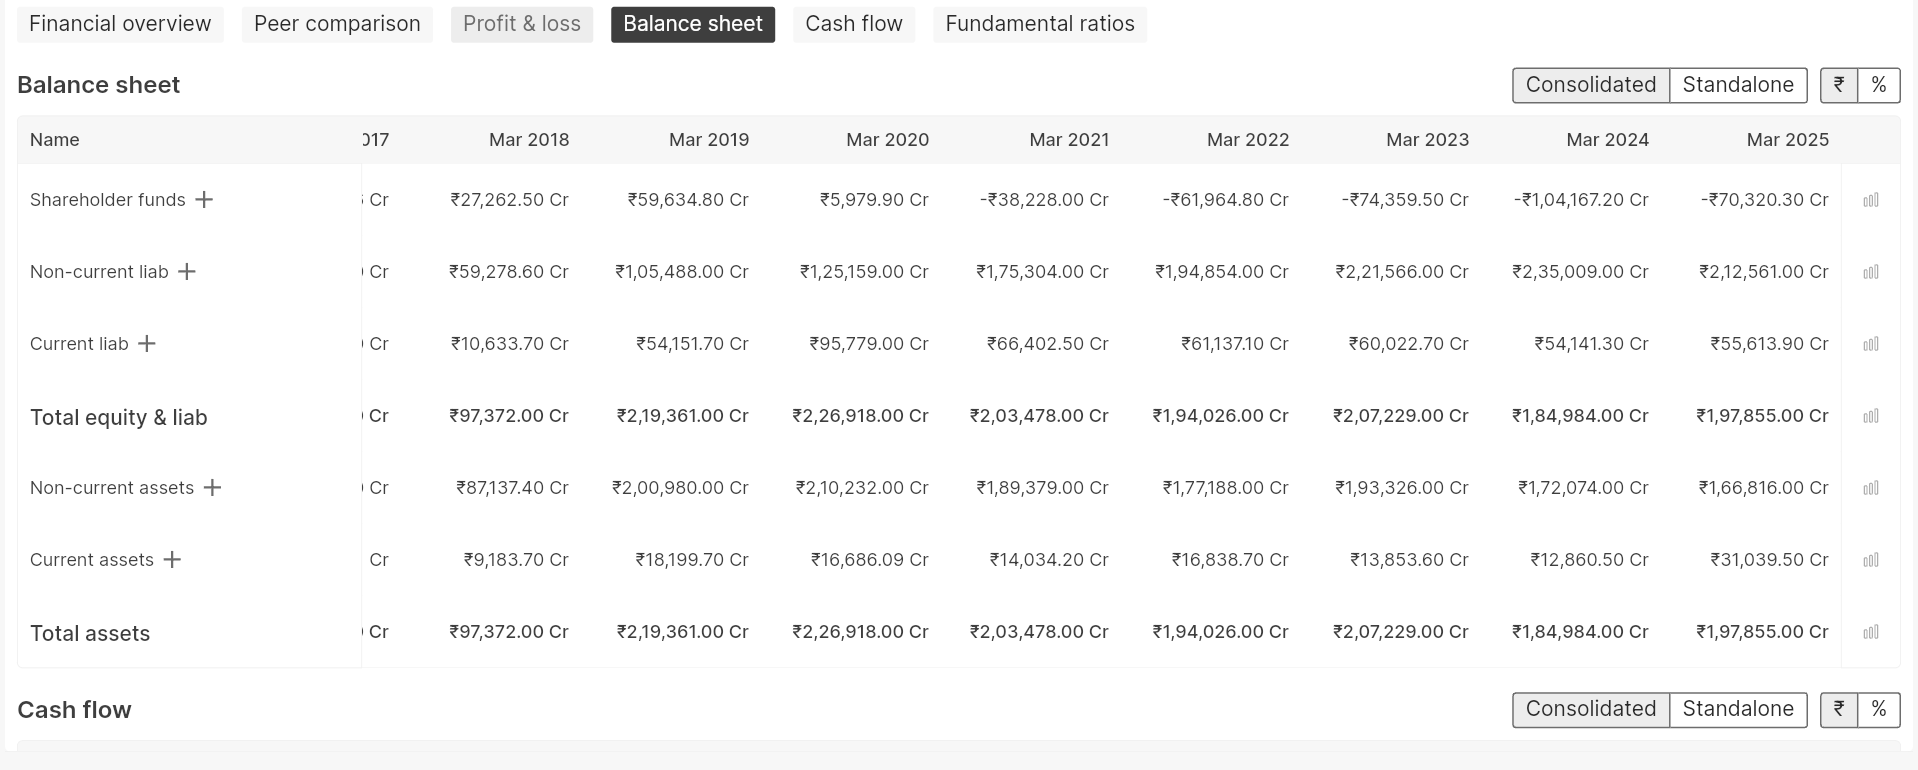Screen dimensions: 1918x770
Task: Switch Balance sheet to Standalone view
Action: [1737, 85]
